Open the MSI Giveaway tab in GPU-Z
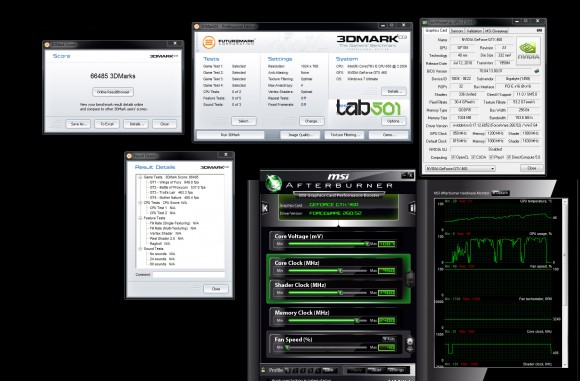 [496, 31]
